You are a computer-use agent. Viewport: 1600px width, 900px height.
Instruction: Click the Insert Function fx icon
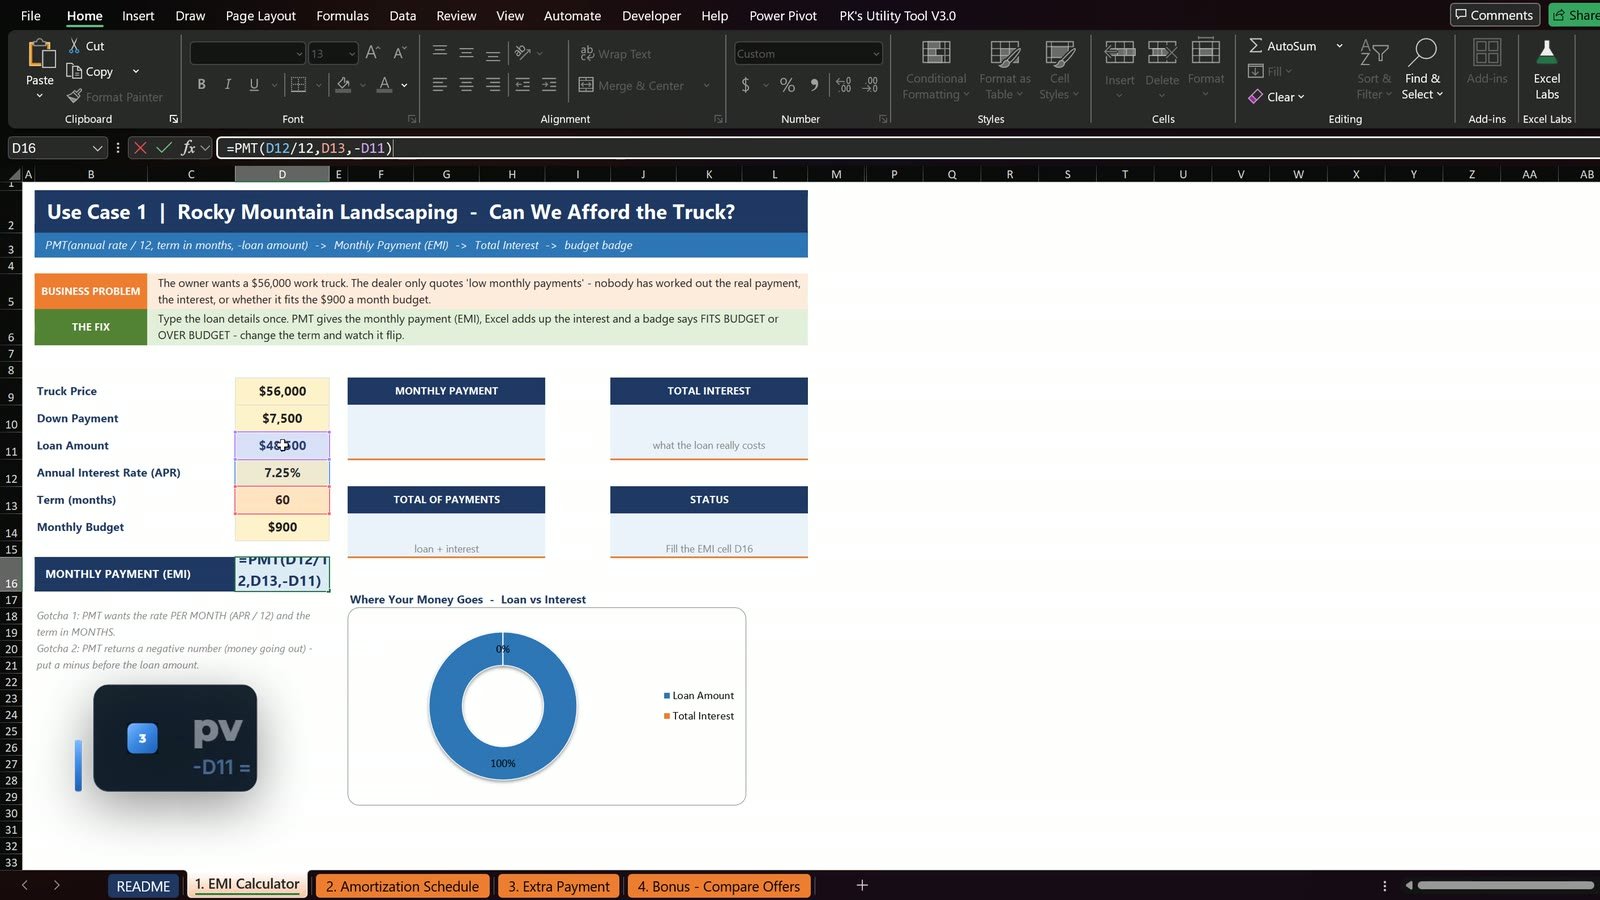point(188,148)
